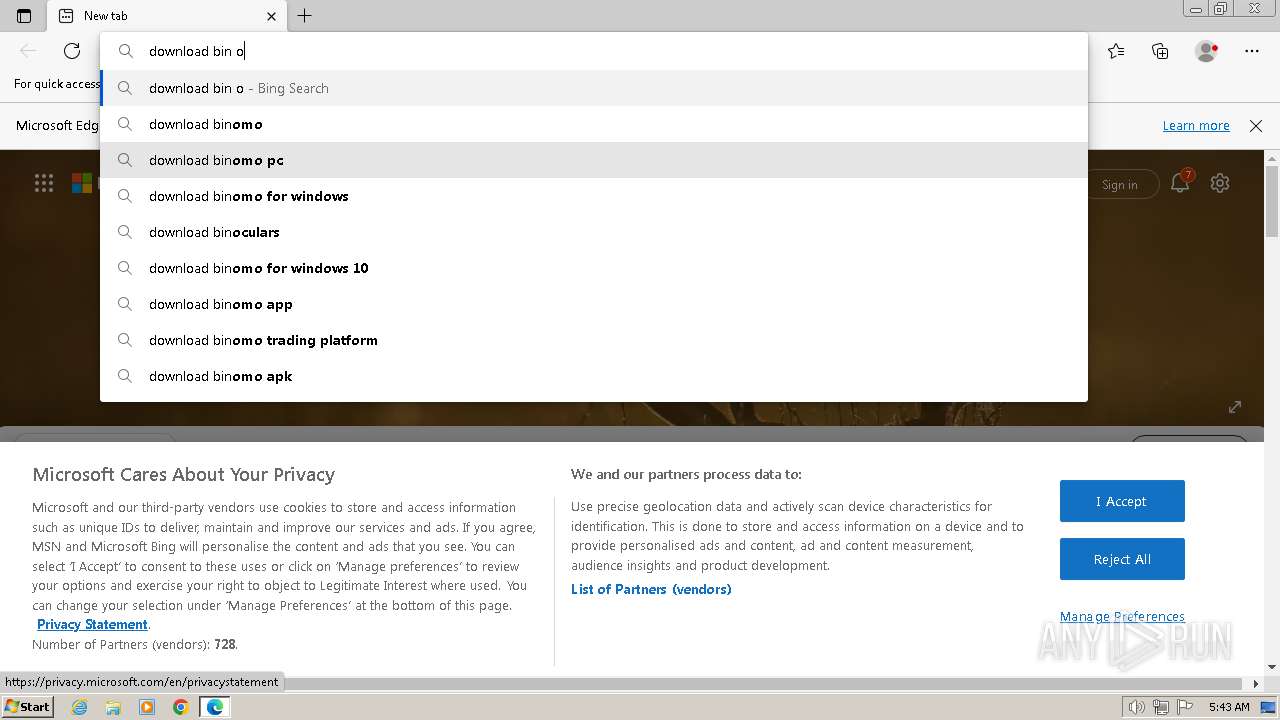Select suggestion 'download binomo'
1280x720 pixels.
pos(594,124)
